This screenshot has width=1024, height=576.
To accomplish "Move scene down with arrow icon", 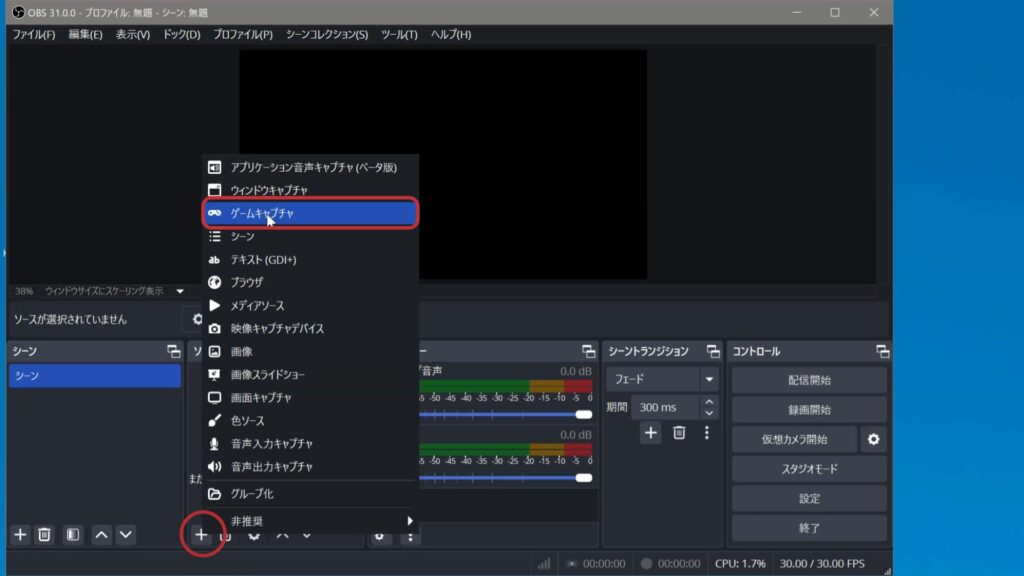I will click(x=125, y=535).
